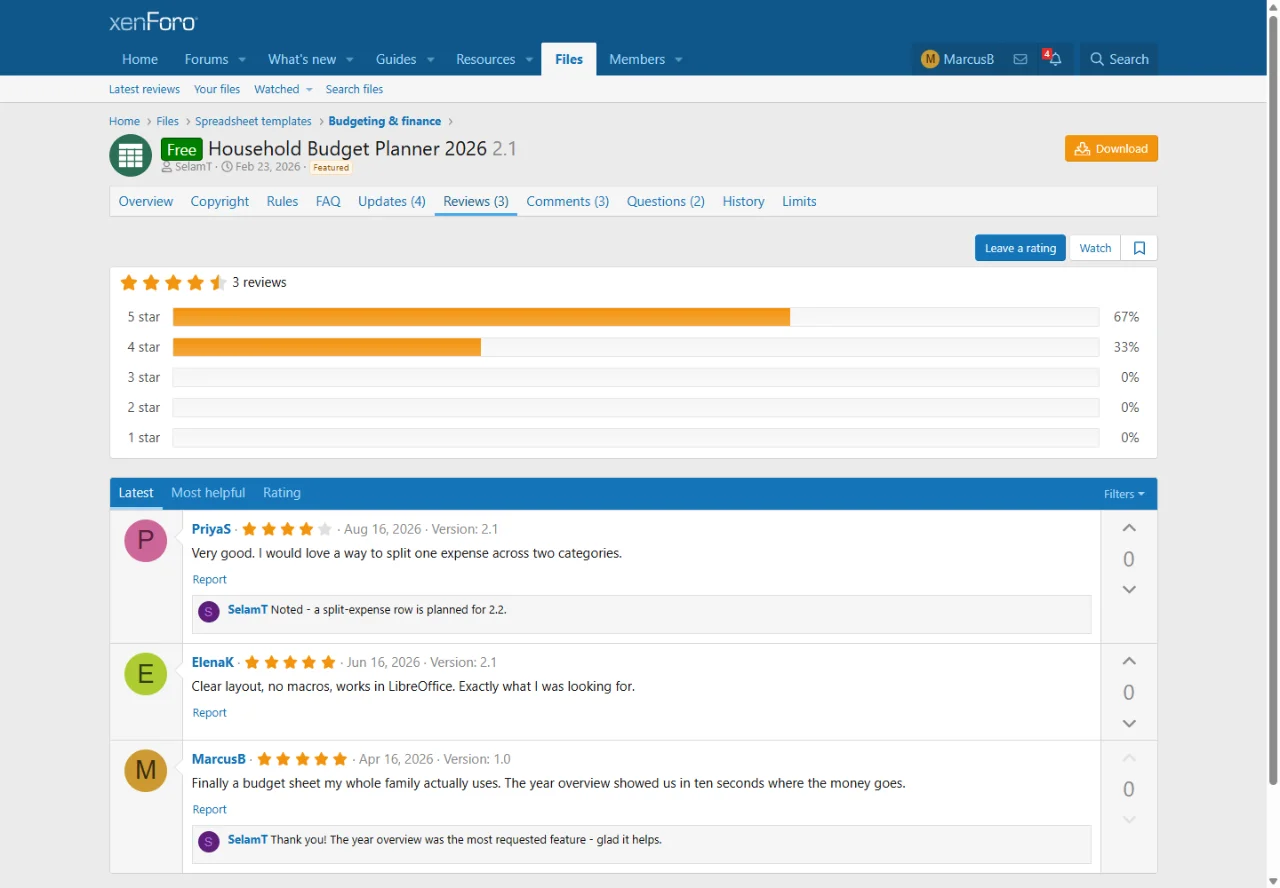Downvote PriyaS's review

1129,590
